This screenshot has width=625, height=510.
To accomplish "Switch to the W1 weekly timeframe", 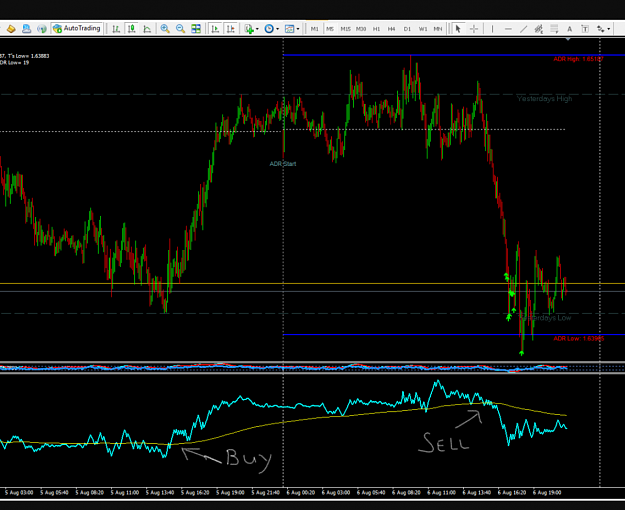I will coord(423,29).
